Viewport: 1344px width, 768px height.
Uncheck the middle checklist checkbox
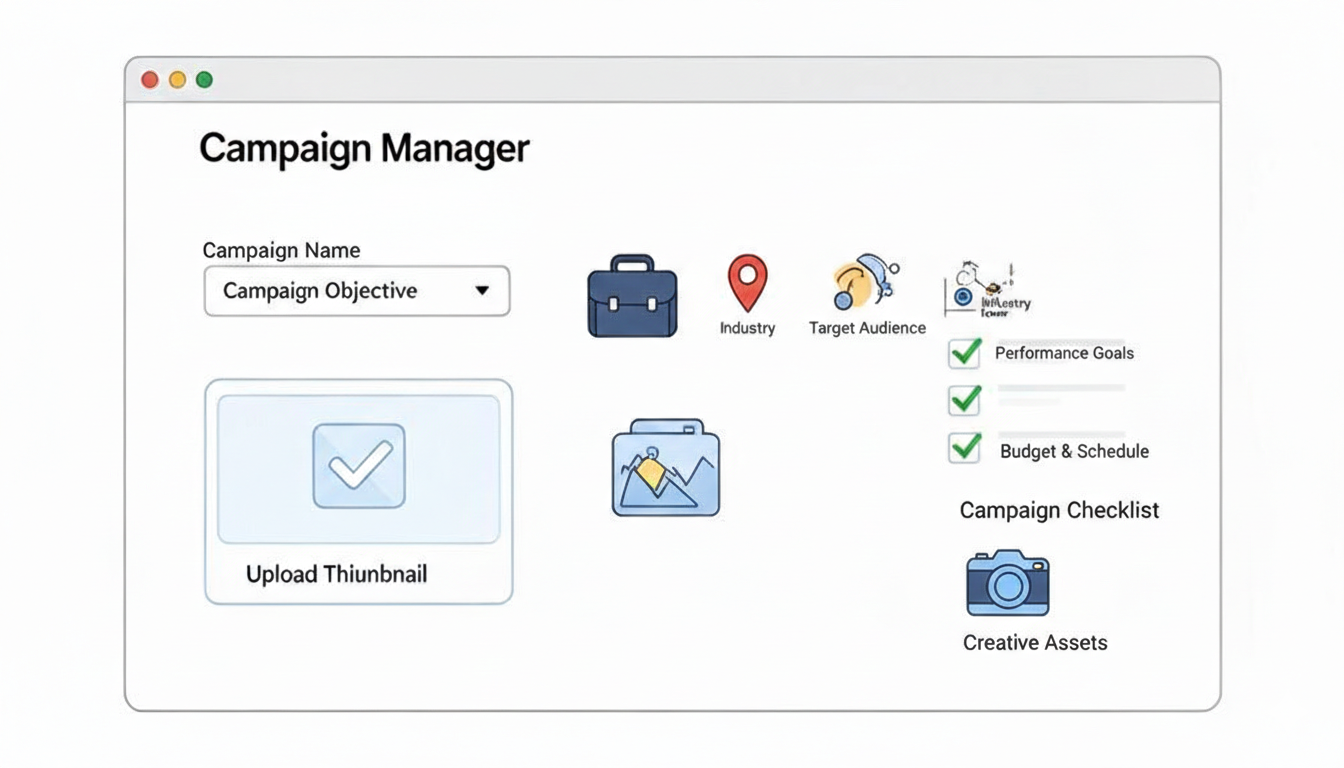click(x=962, y=400)
